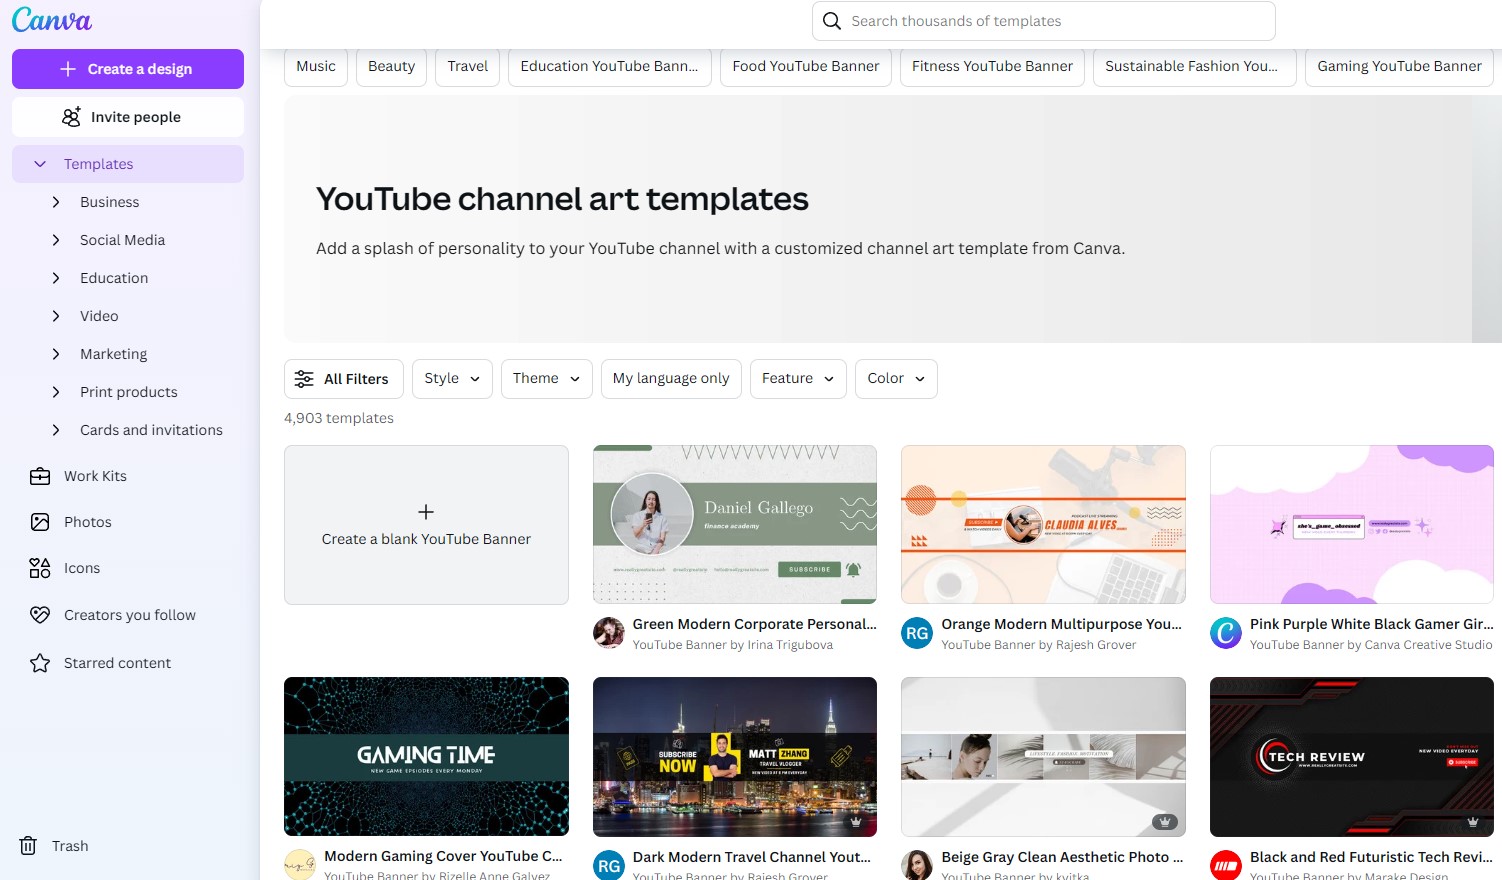Click RG avatar beside Dark Modern Travel
The image size is (1502, 880).
[609, 866]
